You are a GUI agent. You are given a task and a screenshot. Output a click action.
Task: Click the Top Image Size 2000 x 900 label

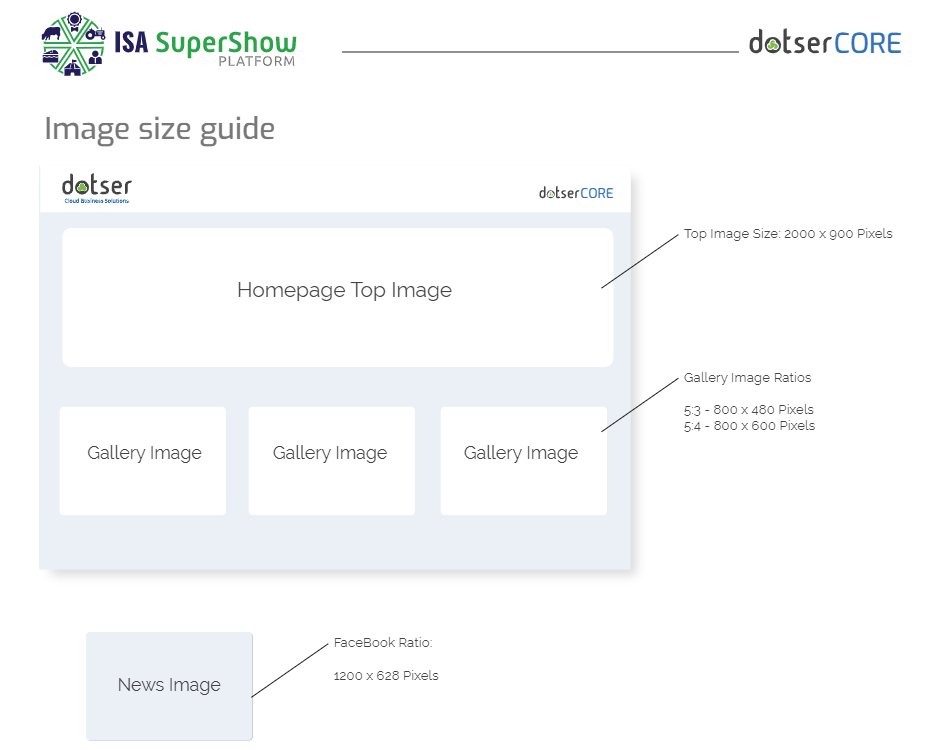click(x=788, y=234)
